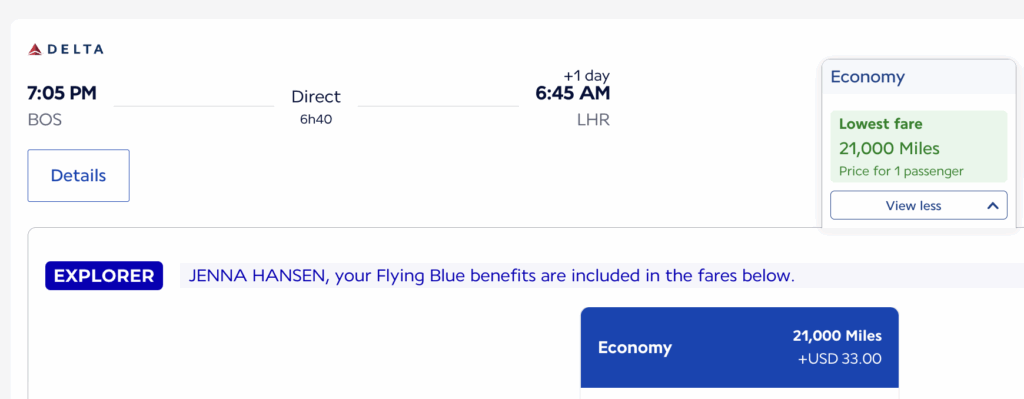Click 21,000 Miles in the blue Economy card
Viewport: 1024px width, 399px height.
point(837,336)
